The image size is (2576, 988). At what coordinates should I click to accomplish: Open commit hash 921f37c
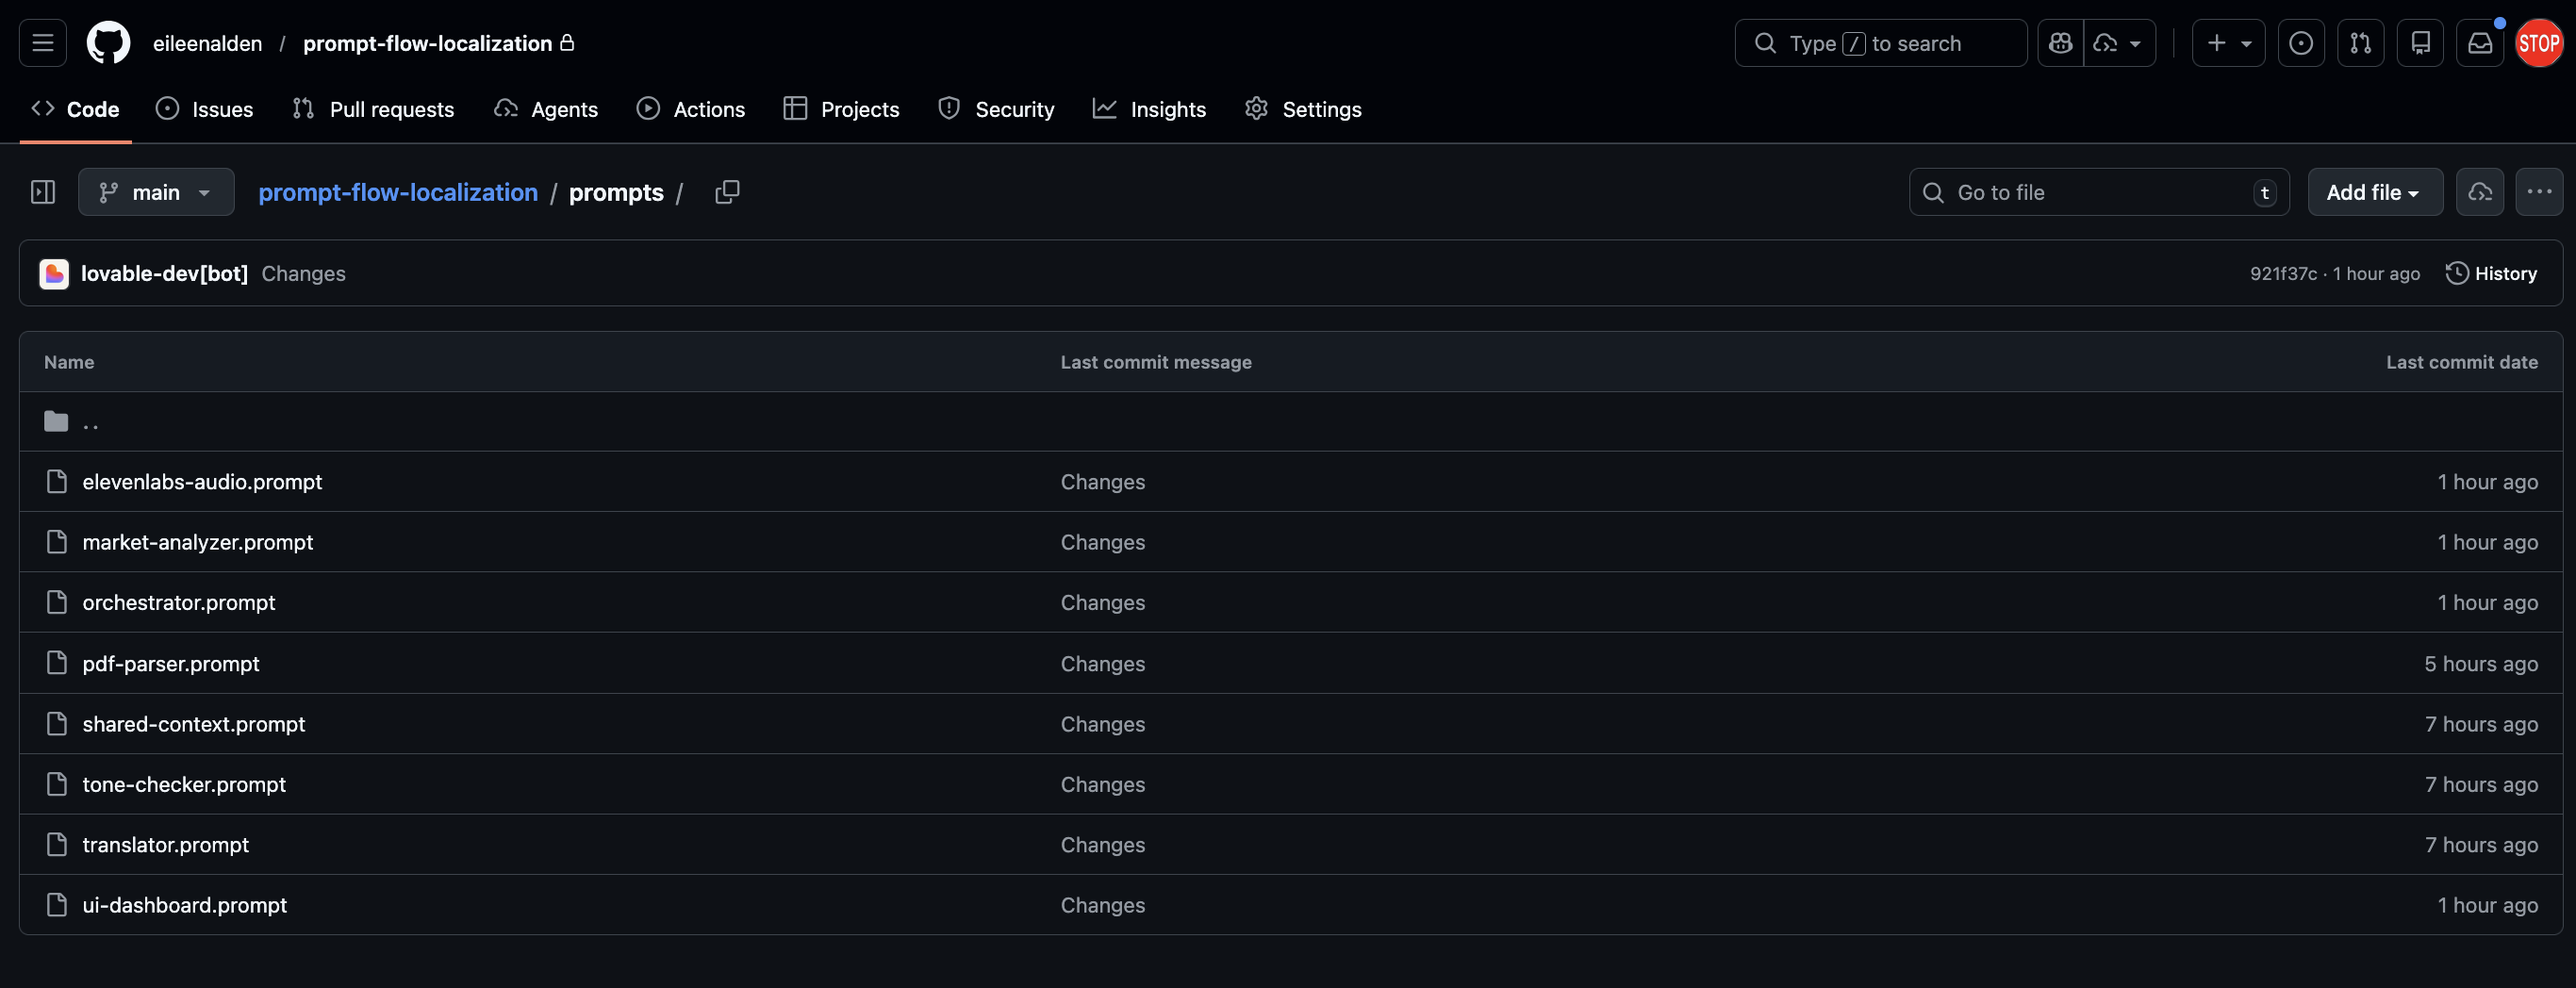(2283, 273)
